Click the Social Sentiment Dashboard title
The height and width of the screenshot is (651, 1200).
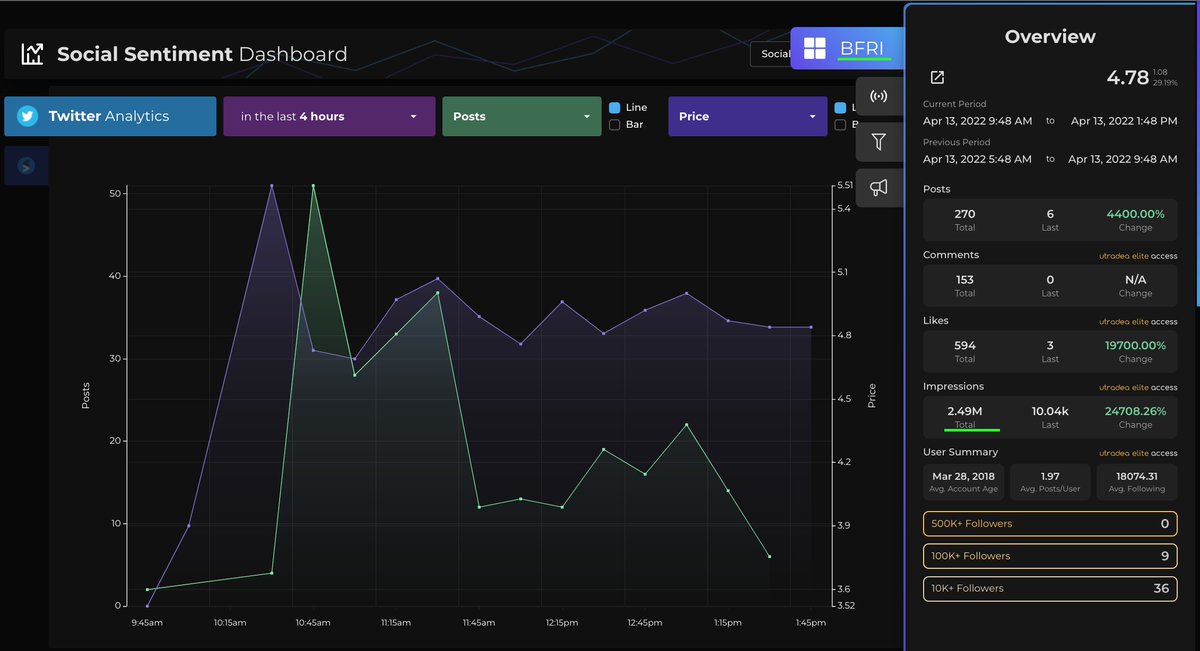pyautogui.click(x=202, y=54)
